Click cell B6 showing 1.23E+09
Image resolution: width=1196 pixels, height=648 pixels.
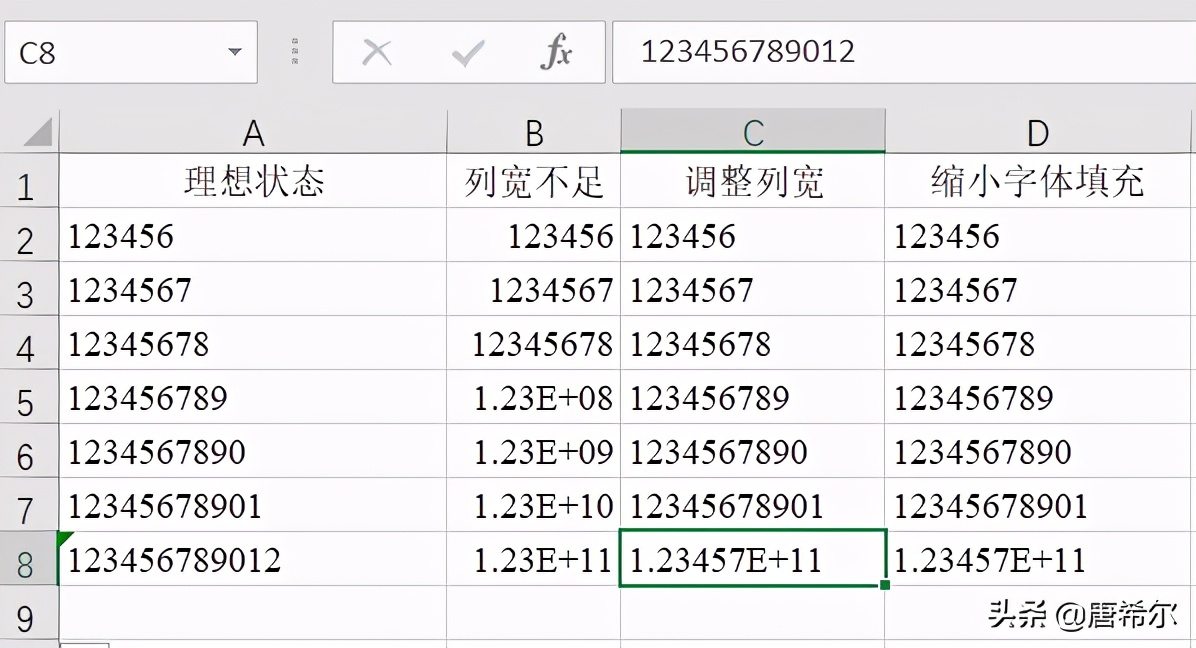[534, 452]
